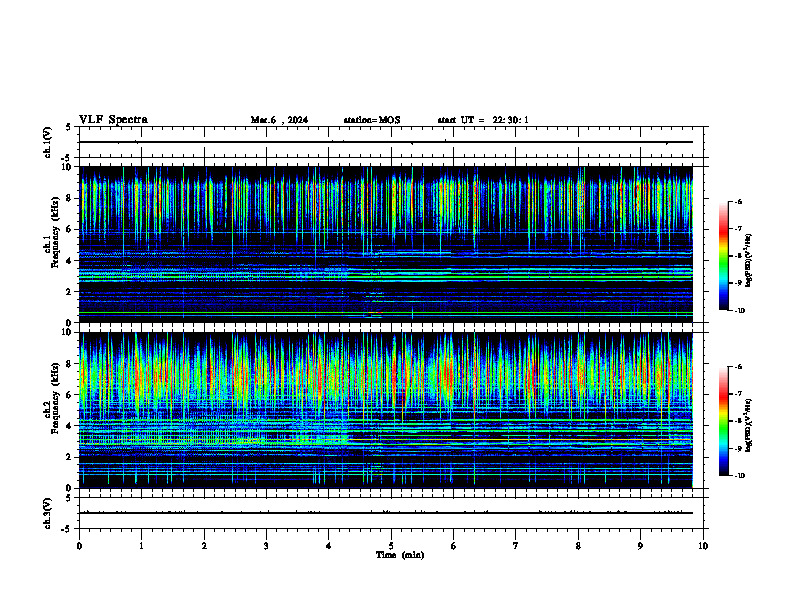This screenshot has height=612, width=792.
Task: Click the '-6' label on ch.2 color scale
Action: pos(738,367)
